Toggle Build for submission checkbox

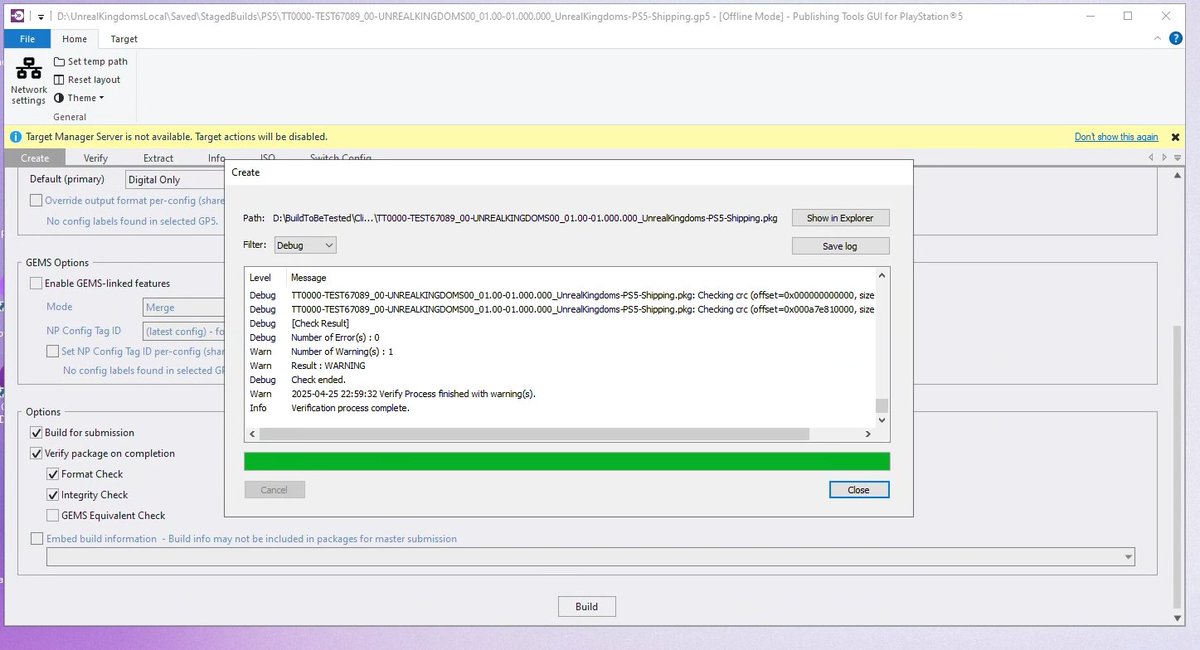[x=37, y=433]
